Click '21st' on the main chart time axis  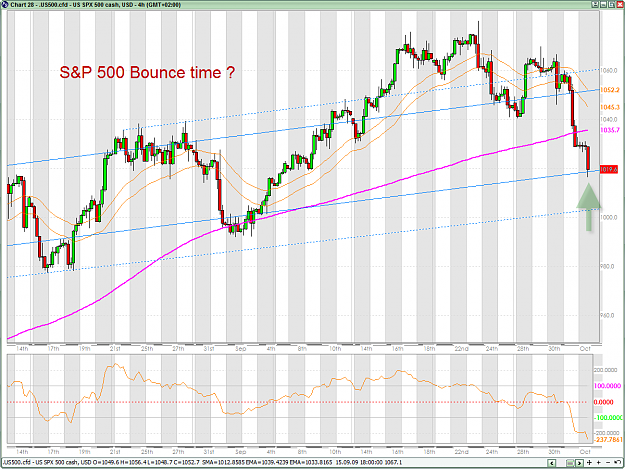[x=115, y=349]
